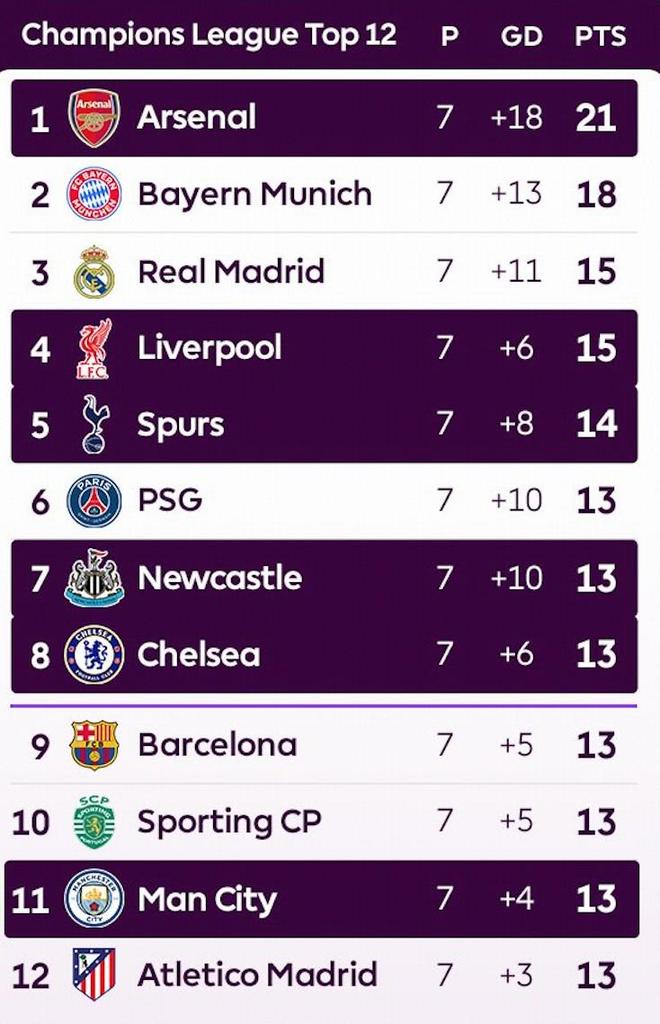Click the Bayern Munich club logo

[94, 194]
